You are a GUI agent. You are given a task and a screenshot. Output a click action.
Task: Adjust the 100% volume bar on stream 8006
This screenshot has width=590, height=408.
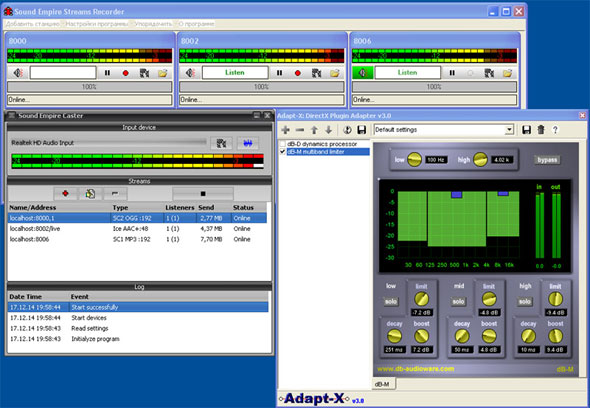tap(434, 87)
